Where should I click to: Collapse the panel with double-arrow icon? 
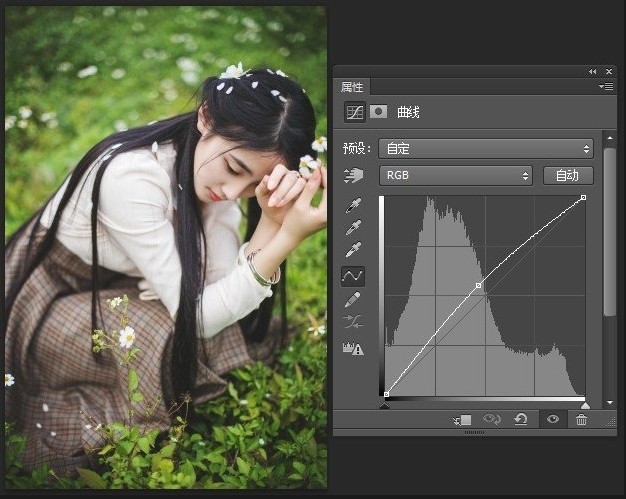592,71
